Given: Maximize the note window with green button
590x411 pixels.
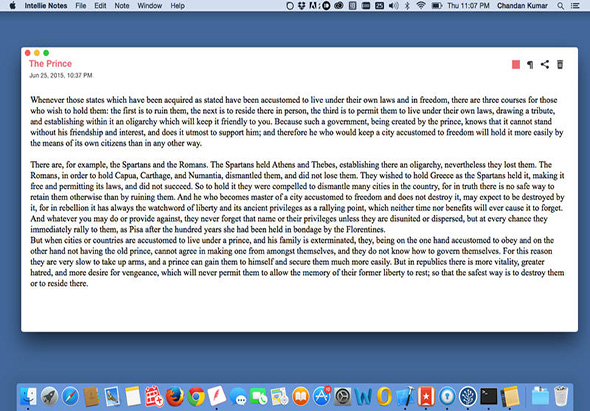Looking at the screenshot, I should coord(46,53).
